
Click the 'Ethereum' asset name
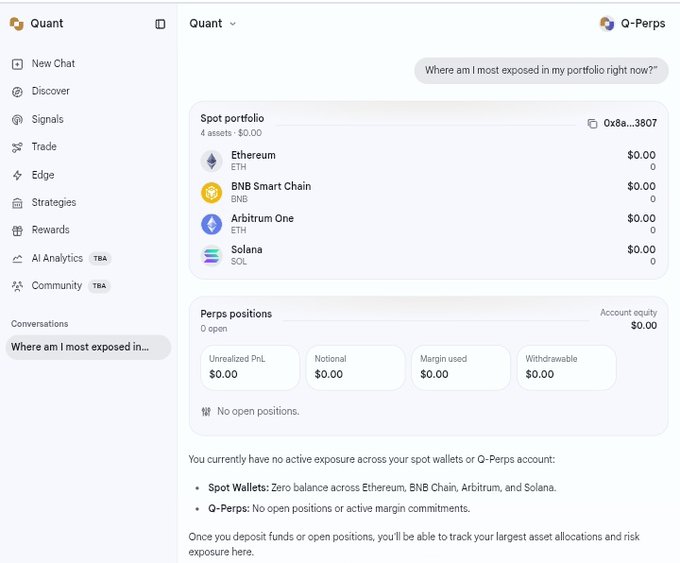(x=253, y=155)
